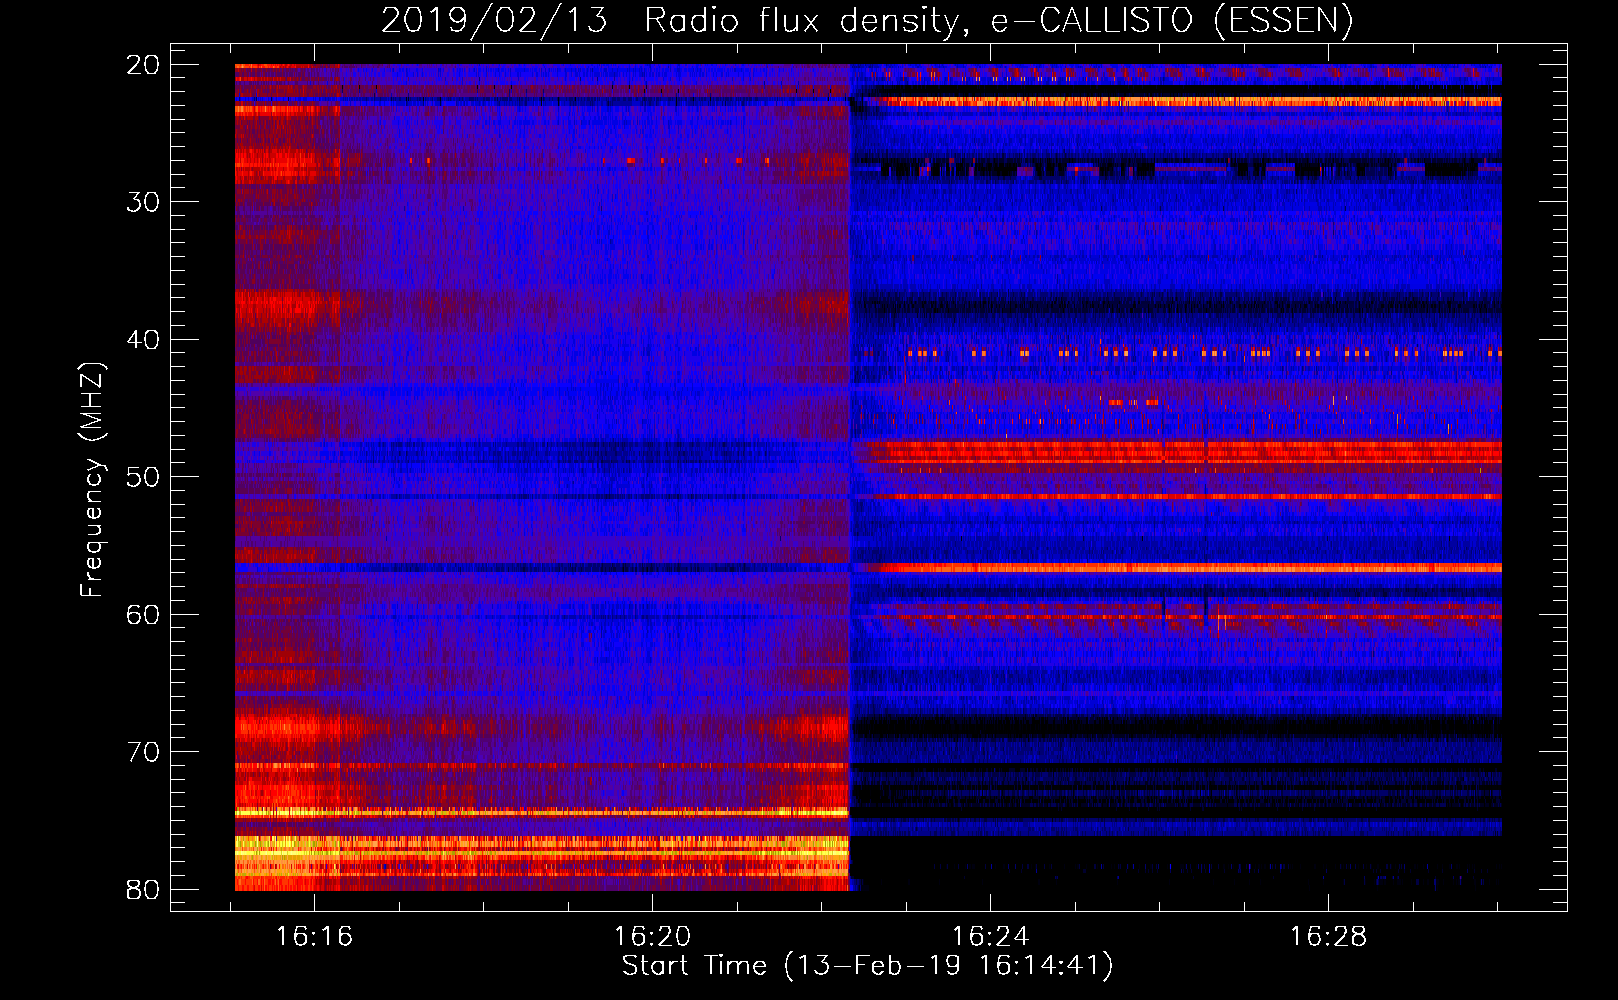This screenshot has height=1000, width=1618.
Task: Click the 80 frequency tick label
Action: [x=144, y=890]
